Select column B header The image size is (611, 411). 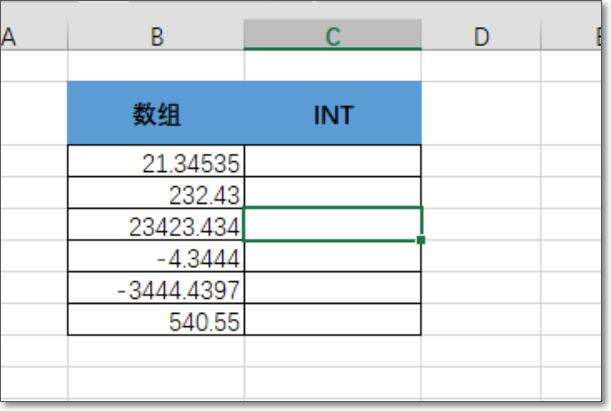point(156,35)
